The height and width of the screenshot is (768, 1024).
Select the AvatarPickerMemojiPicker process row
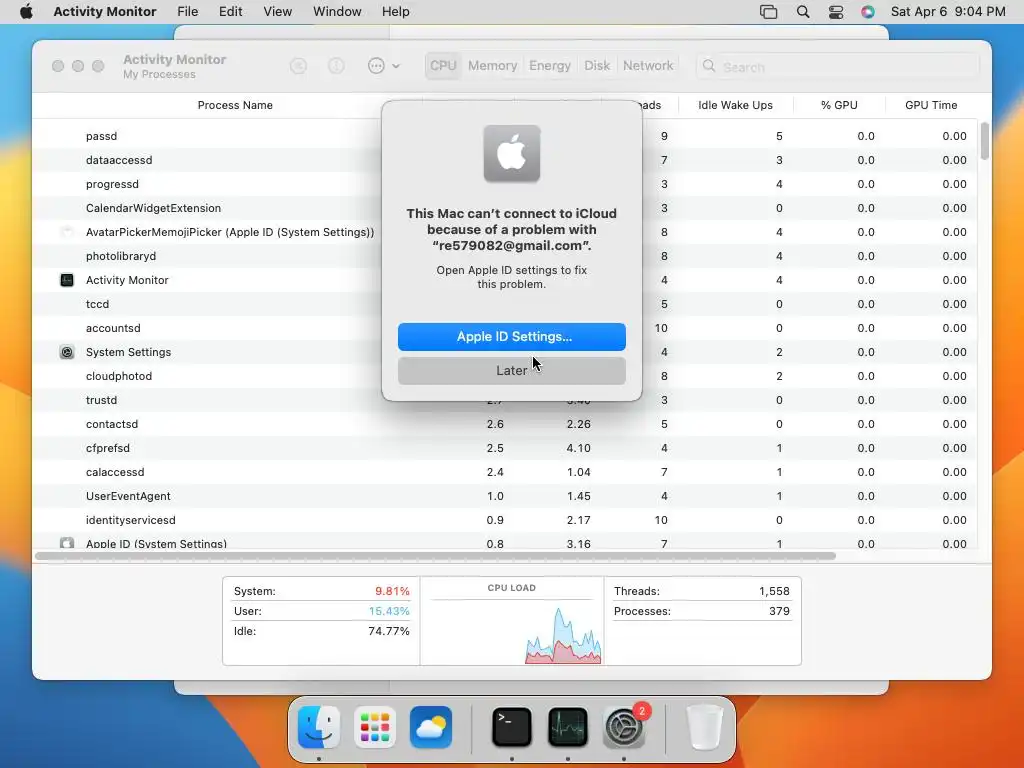(x=505, y=232)
